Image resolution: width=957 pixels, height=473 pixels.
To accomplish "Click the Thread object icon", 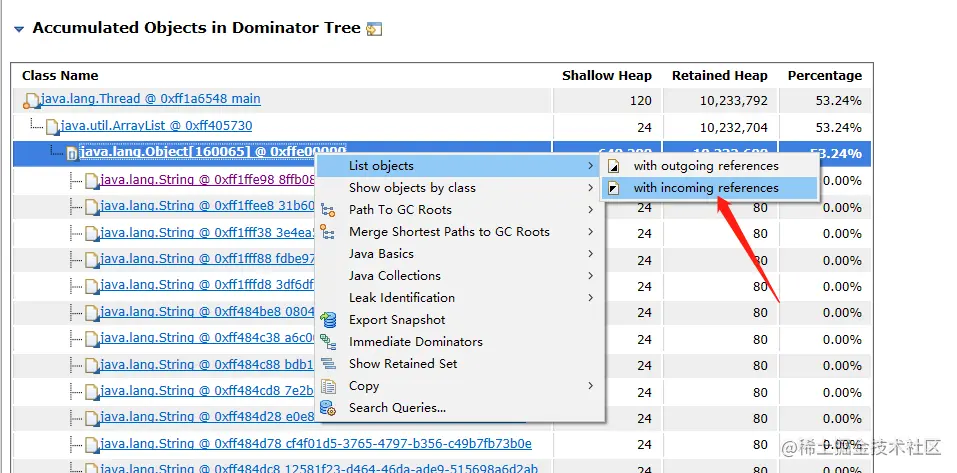I will [31, 100].
